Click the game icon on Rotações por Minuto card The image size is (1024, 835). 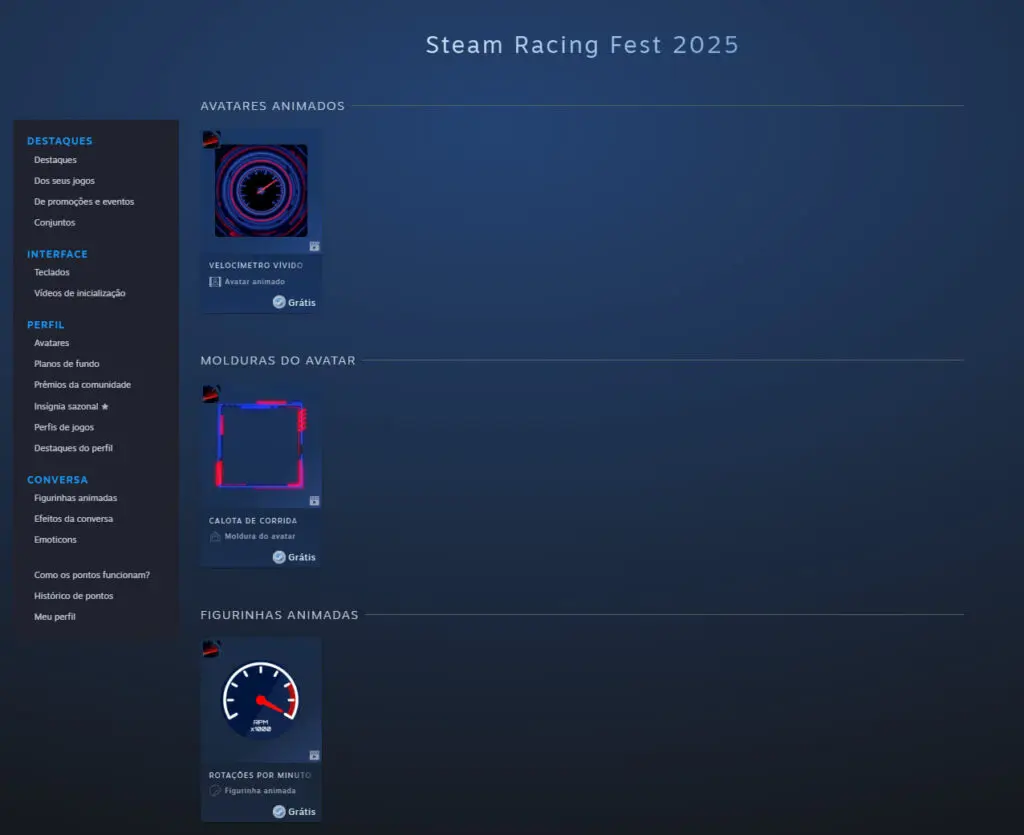(x=211, y=648)
